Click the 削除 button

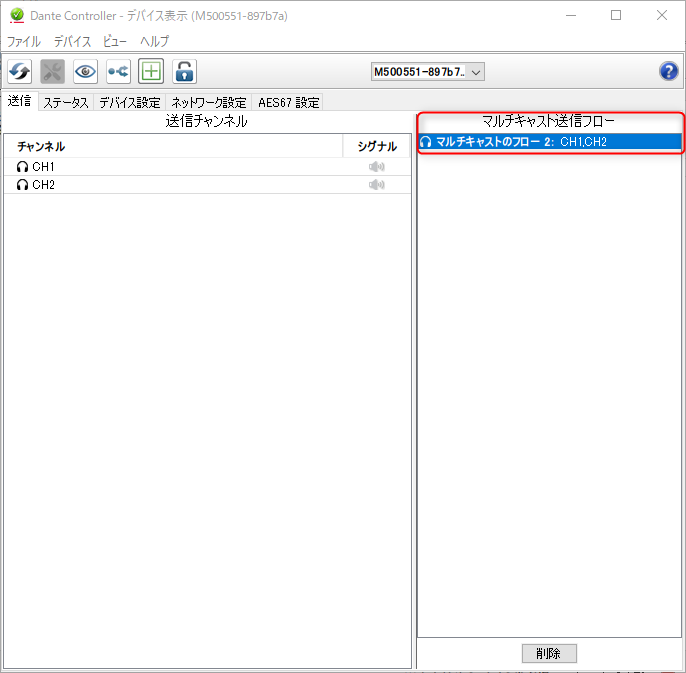[549, 653]
